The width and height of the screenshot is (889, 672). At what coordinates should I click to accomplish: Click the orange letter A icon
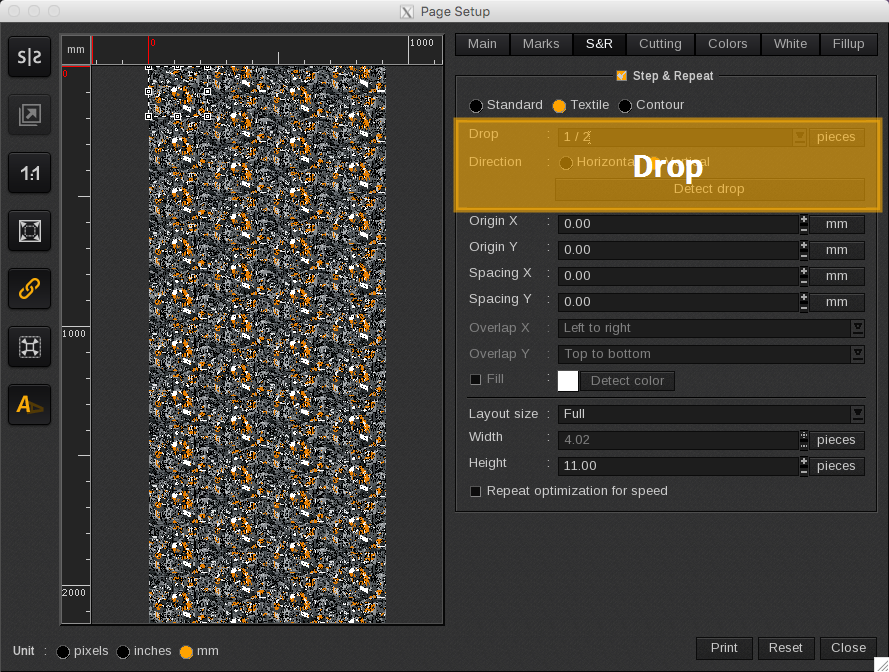click(x=30, y=405)
